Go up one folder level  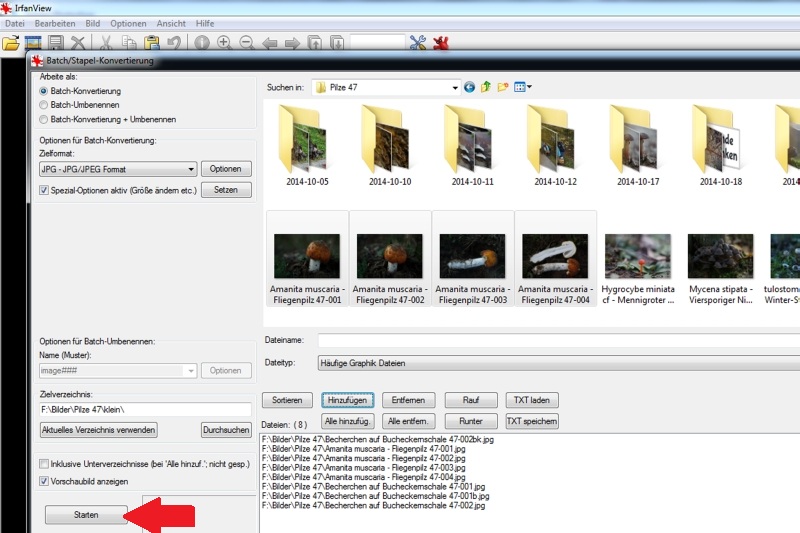(x=486, y=87)
